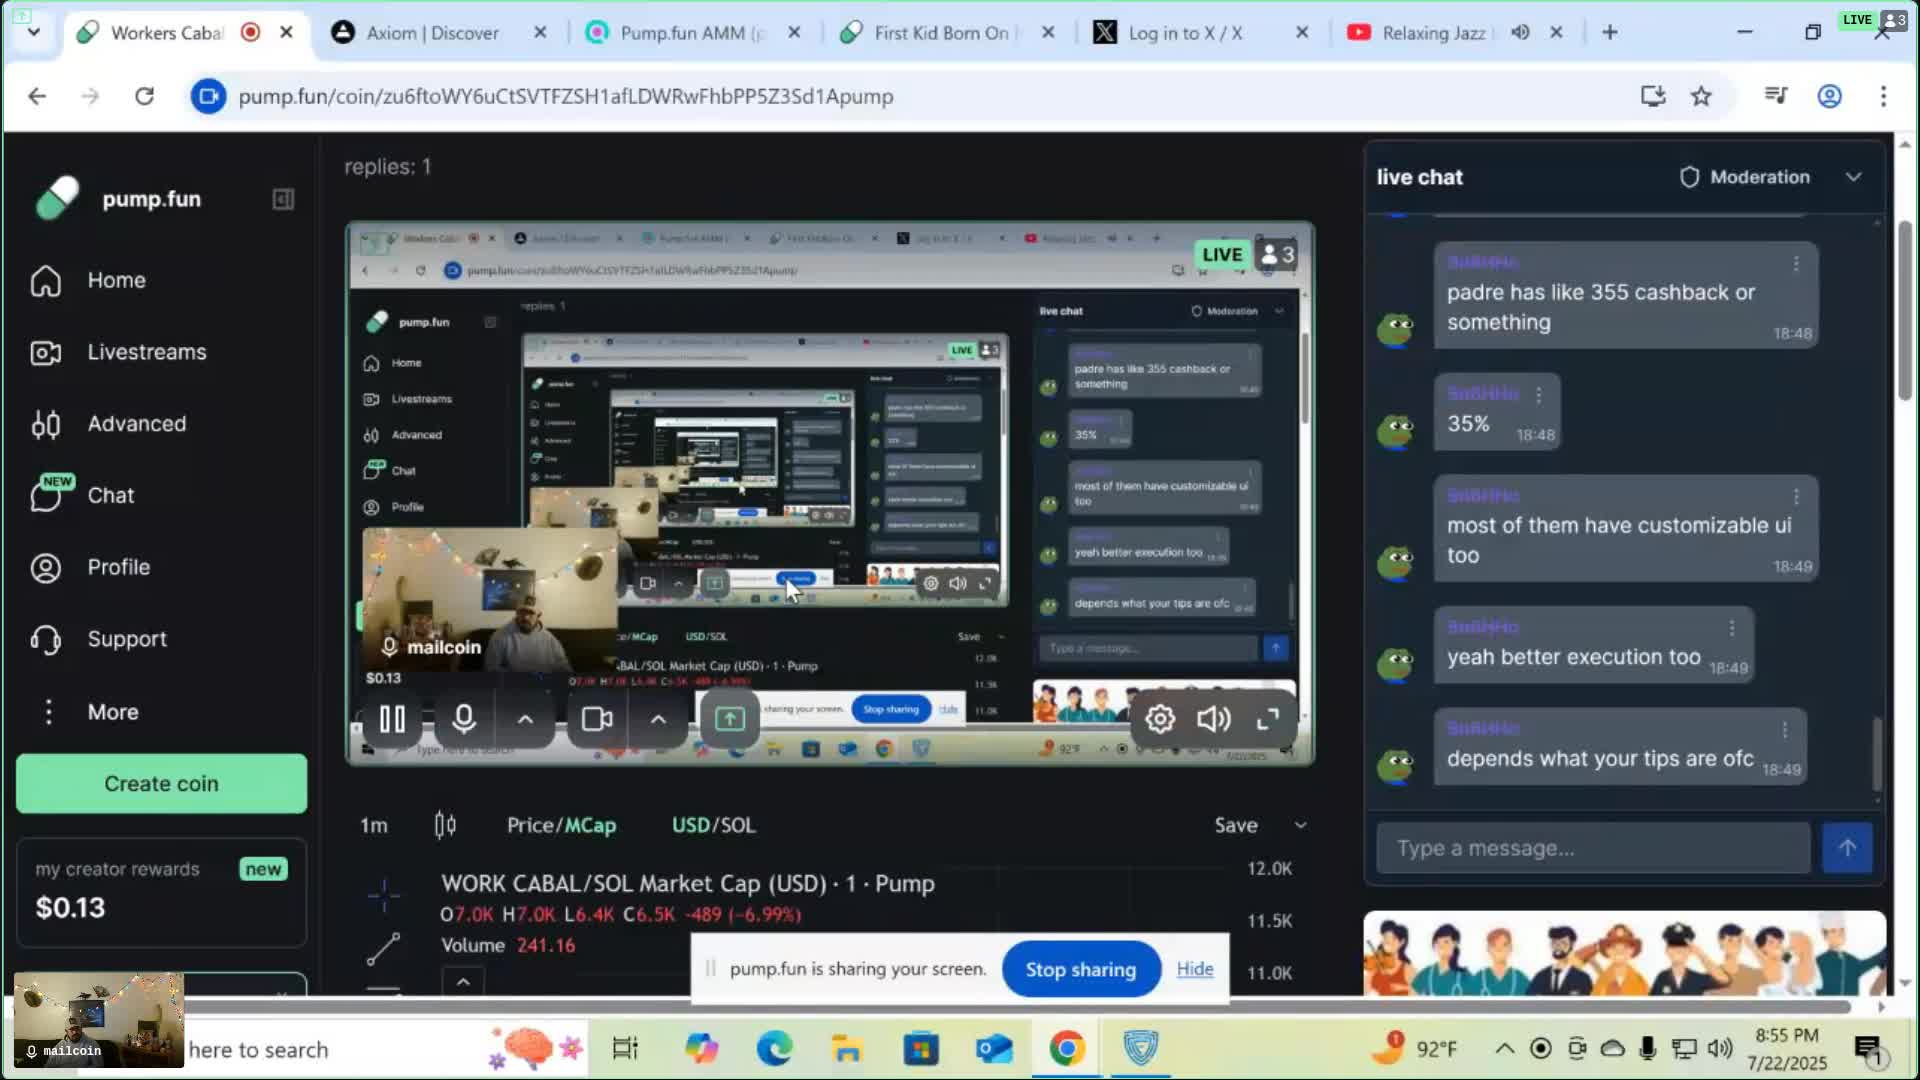Expand the microphone options chevron
This screenshot has height=1080, width=1920.
click(525, 719)
